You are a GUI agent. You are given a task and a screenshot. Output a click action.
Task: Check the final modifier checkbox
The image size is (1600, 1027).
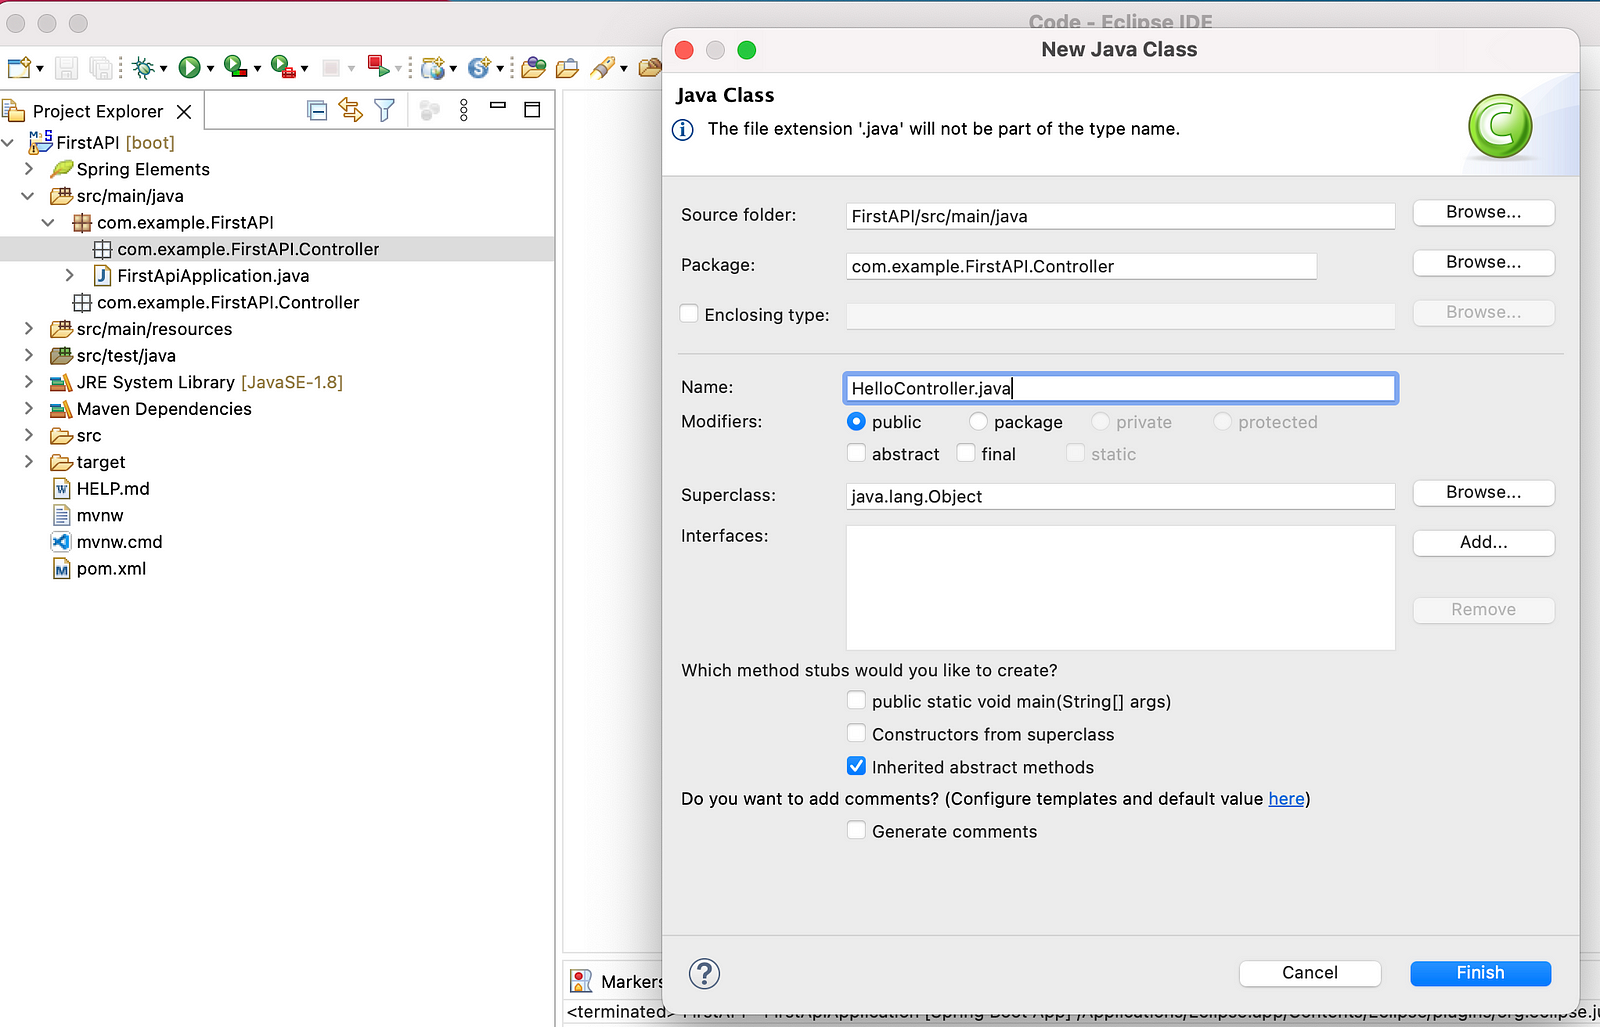point(966,453)
